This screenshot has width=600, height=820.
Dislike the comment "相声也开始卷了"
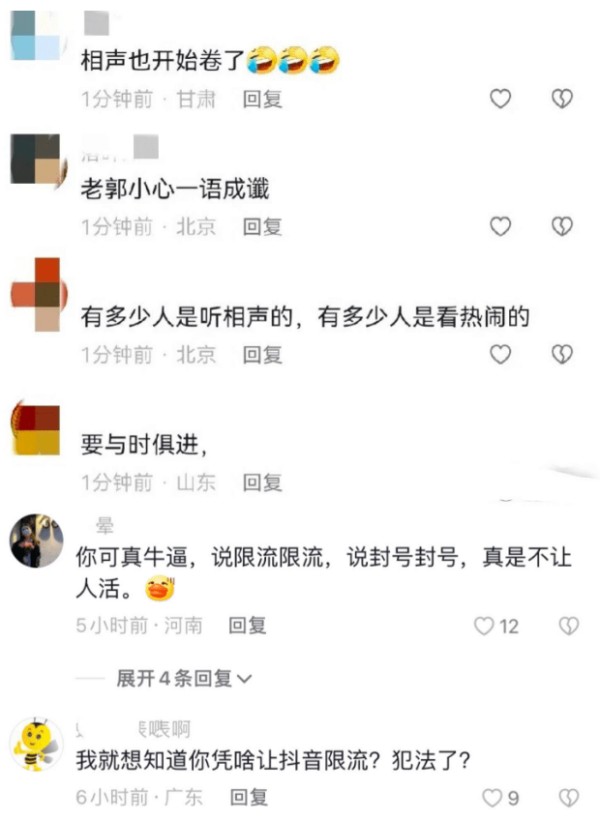(562, 98)
